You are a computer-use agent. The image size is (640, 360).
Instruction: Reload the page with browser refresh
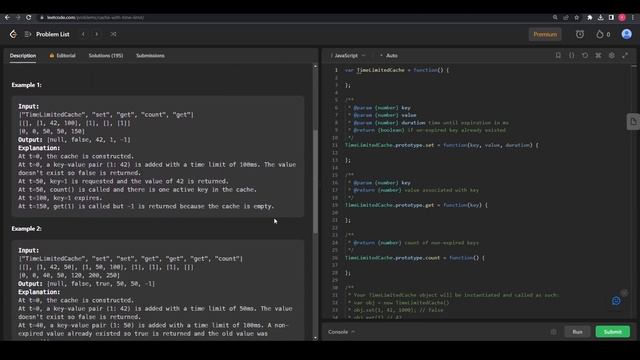pos(29,18)
